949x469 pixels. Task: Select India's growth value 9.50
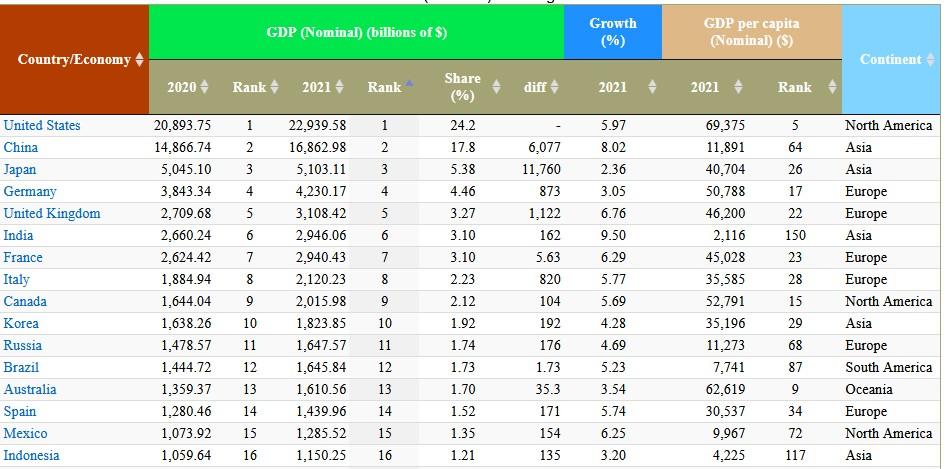[x=613, y=235]
